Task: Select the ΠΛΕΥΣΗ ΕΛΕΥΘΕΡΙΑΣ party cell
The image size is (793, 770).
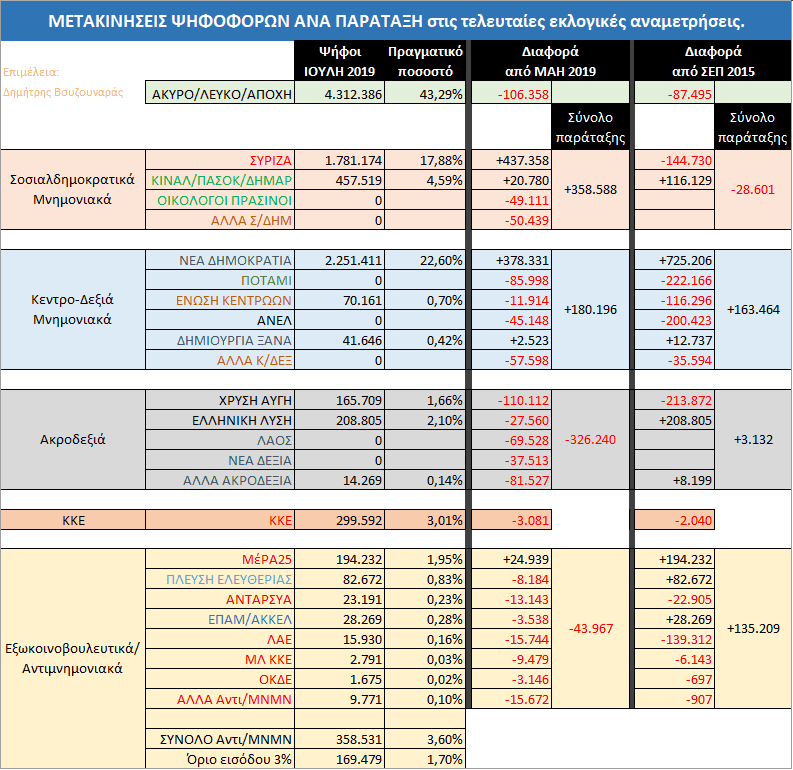Action: [x=220, y=579]
